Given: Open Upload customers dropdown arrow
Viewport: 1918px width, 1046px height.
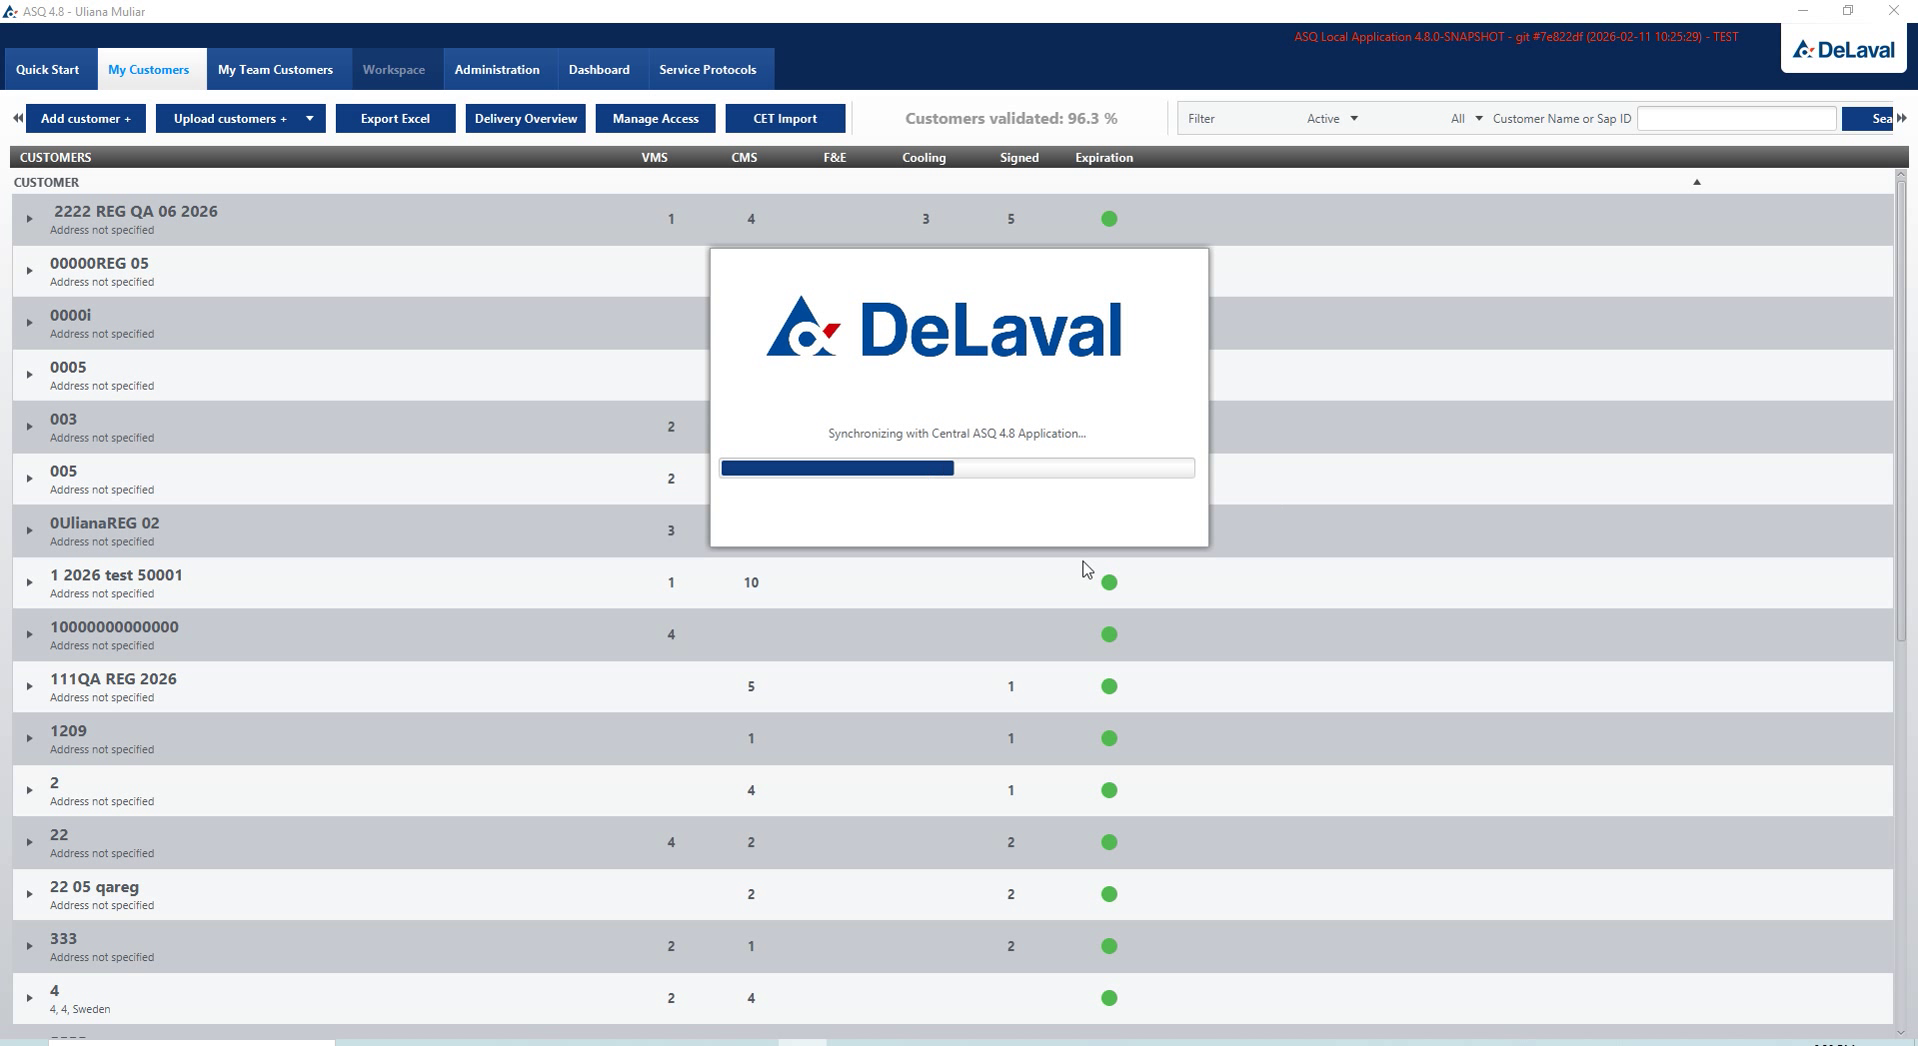Looking at the screenshot, I should click(x=310, y=119).
